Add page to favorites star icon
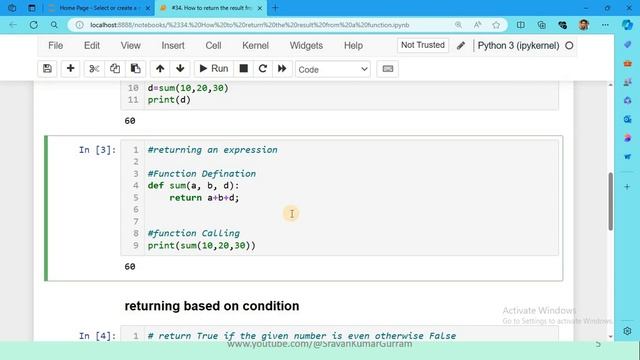 [496, 25]
